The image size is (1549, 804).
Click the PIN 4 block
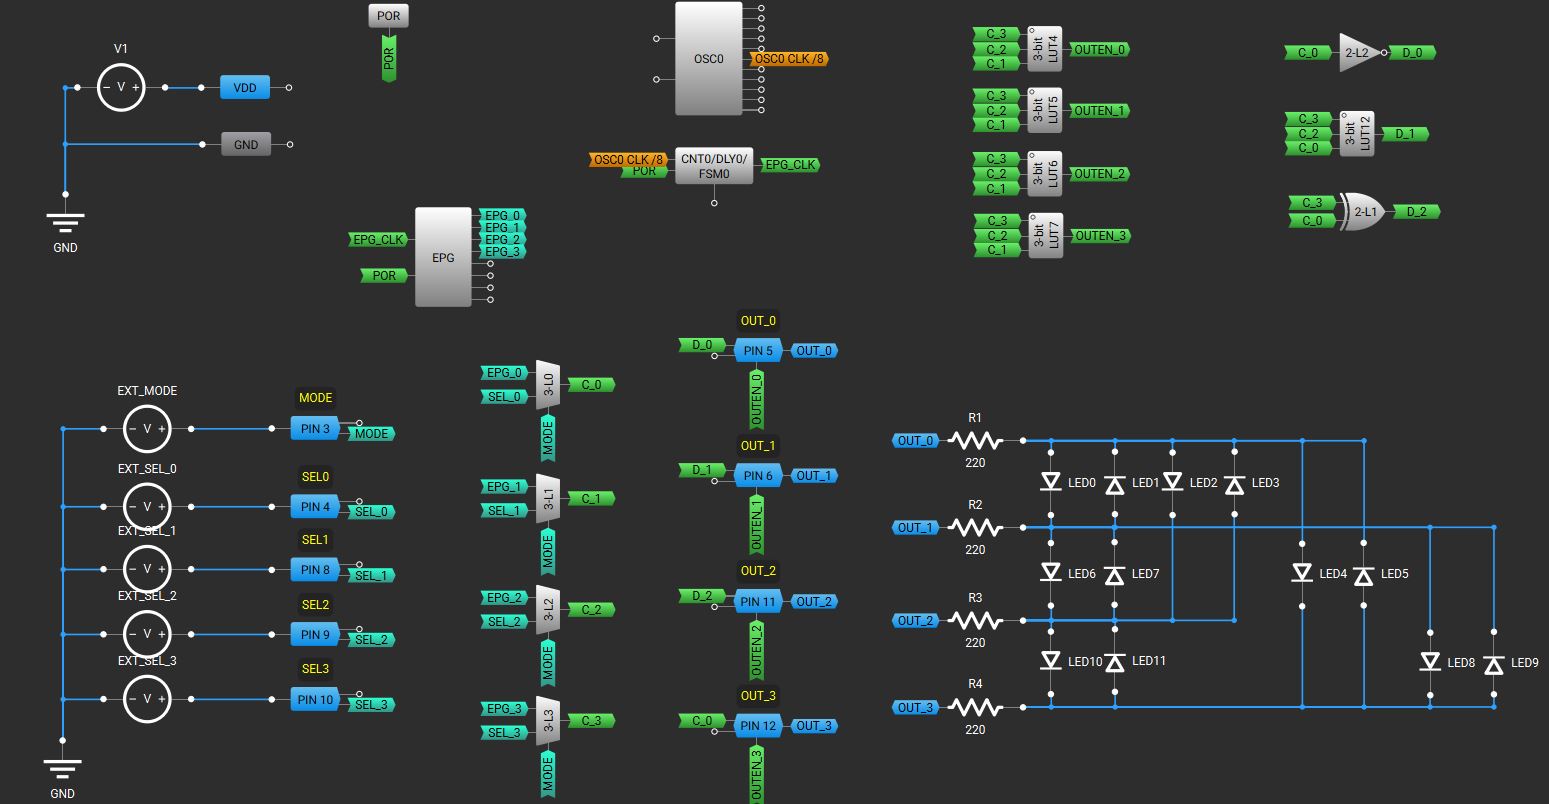click(x=316, y=507)
